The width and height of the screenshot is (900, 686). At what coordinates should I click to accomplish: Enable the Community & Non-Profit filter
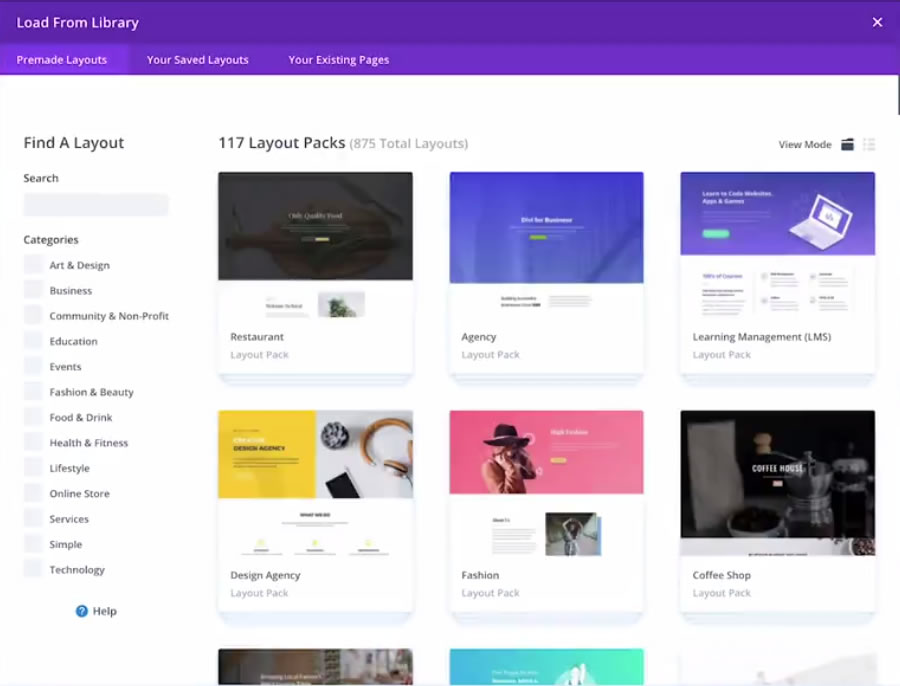pos(33,315)
